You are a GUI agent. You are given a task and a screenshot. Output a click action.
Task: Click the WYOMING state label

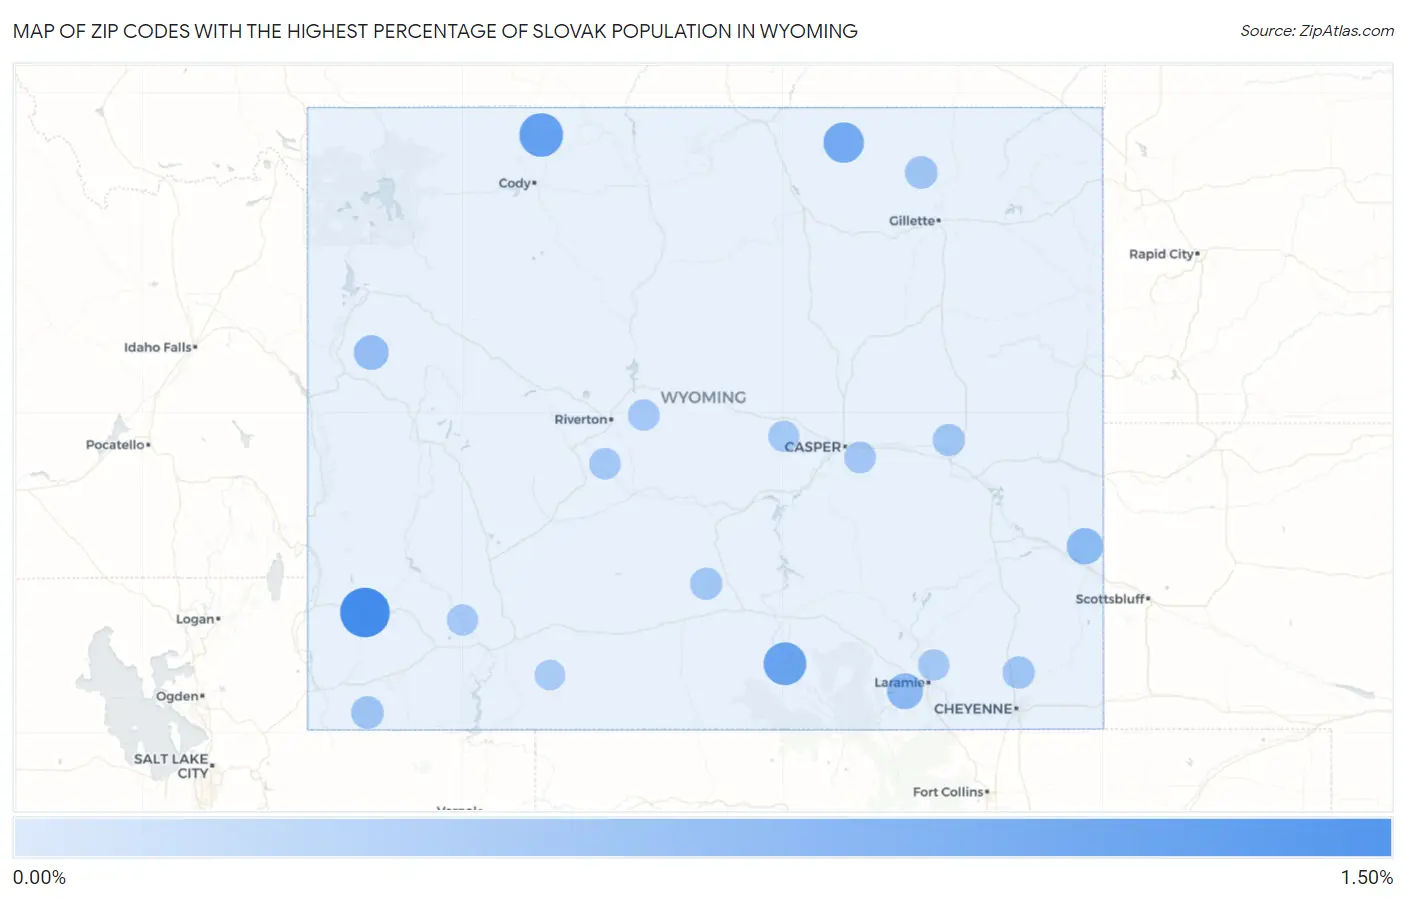(x=703, y=397)
